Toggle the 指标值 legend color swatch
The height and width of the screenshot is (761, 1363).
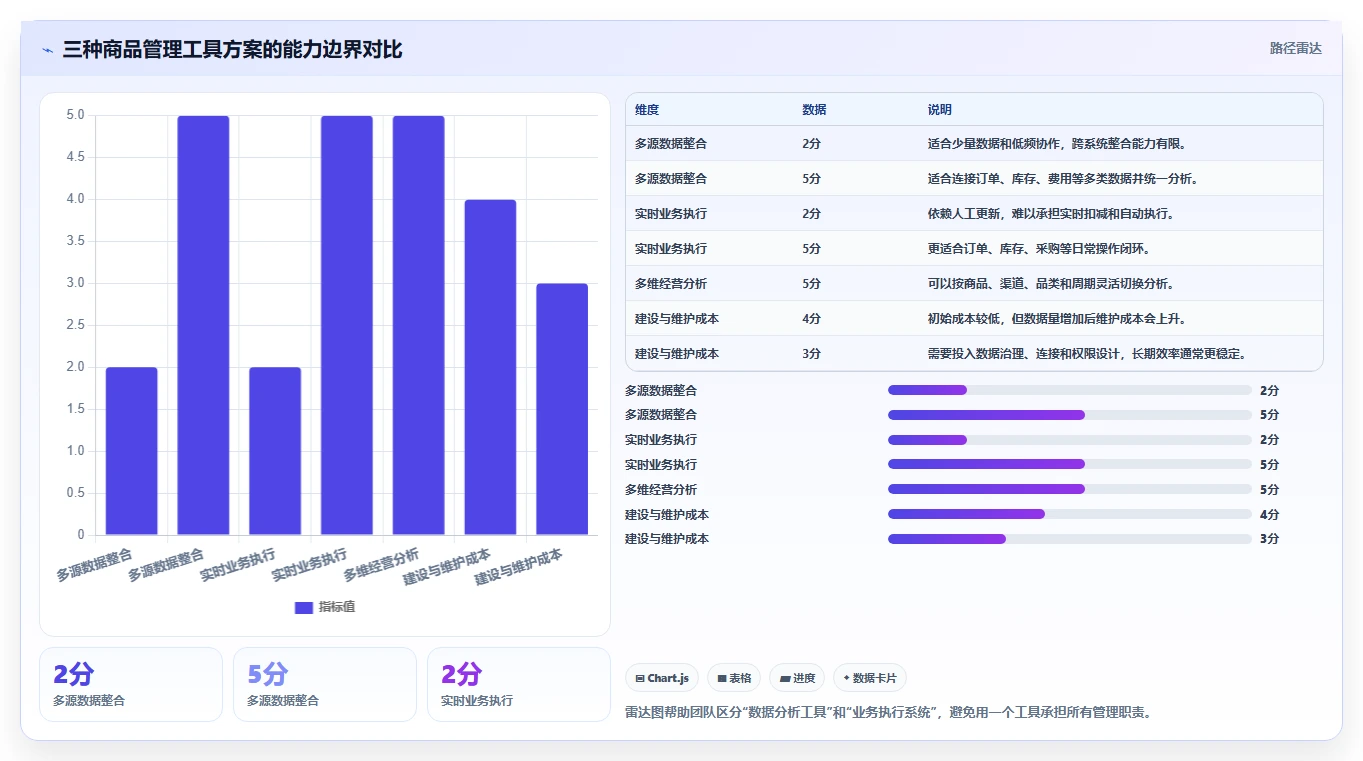tap(304, 607)
